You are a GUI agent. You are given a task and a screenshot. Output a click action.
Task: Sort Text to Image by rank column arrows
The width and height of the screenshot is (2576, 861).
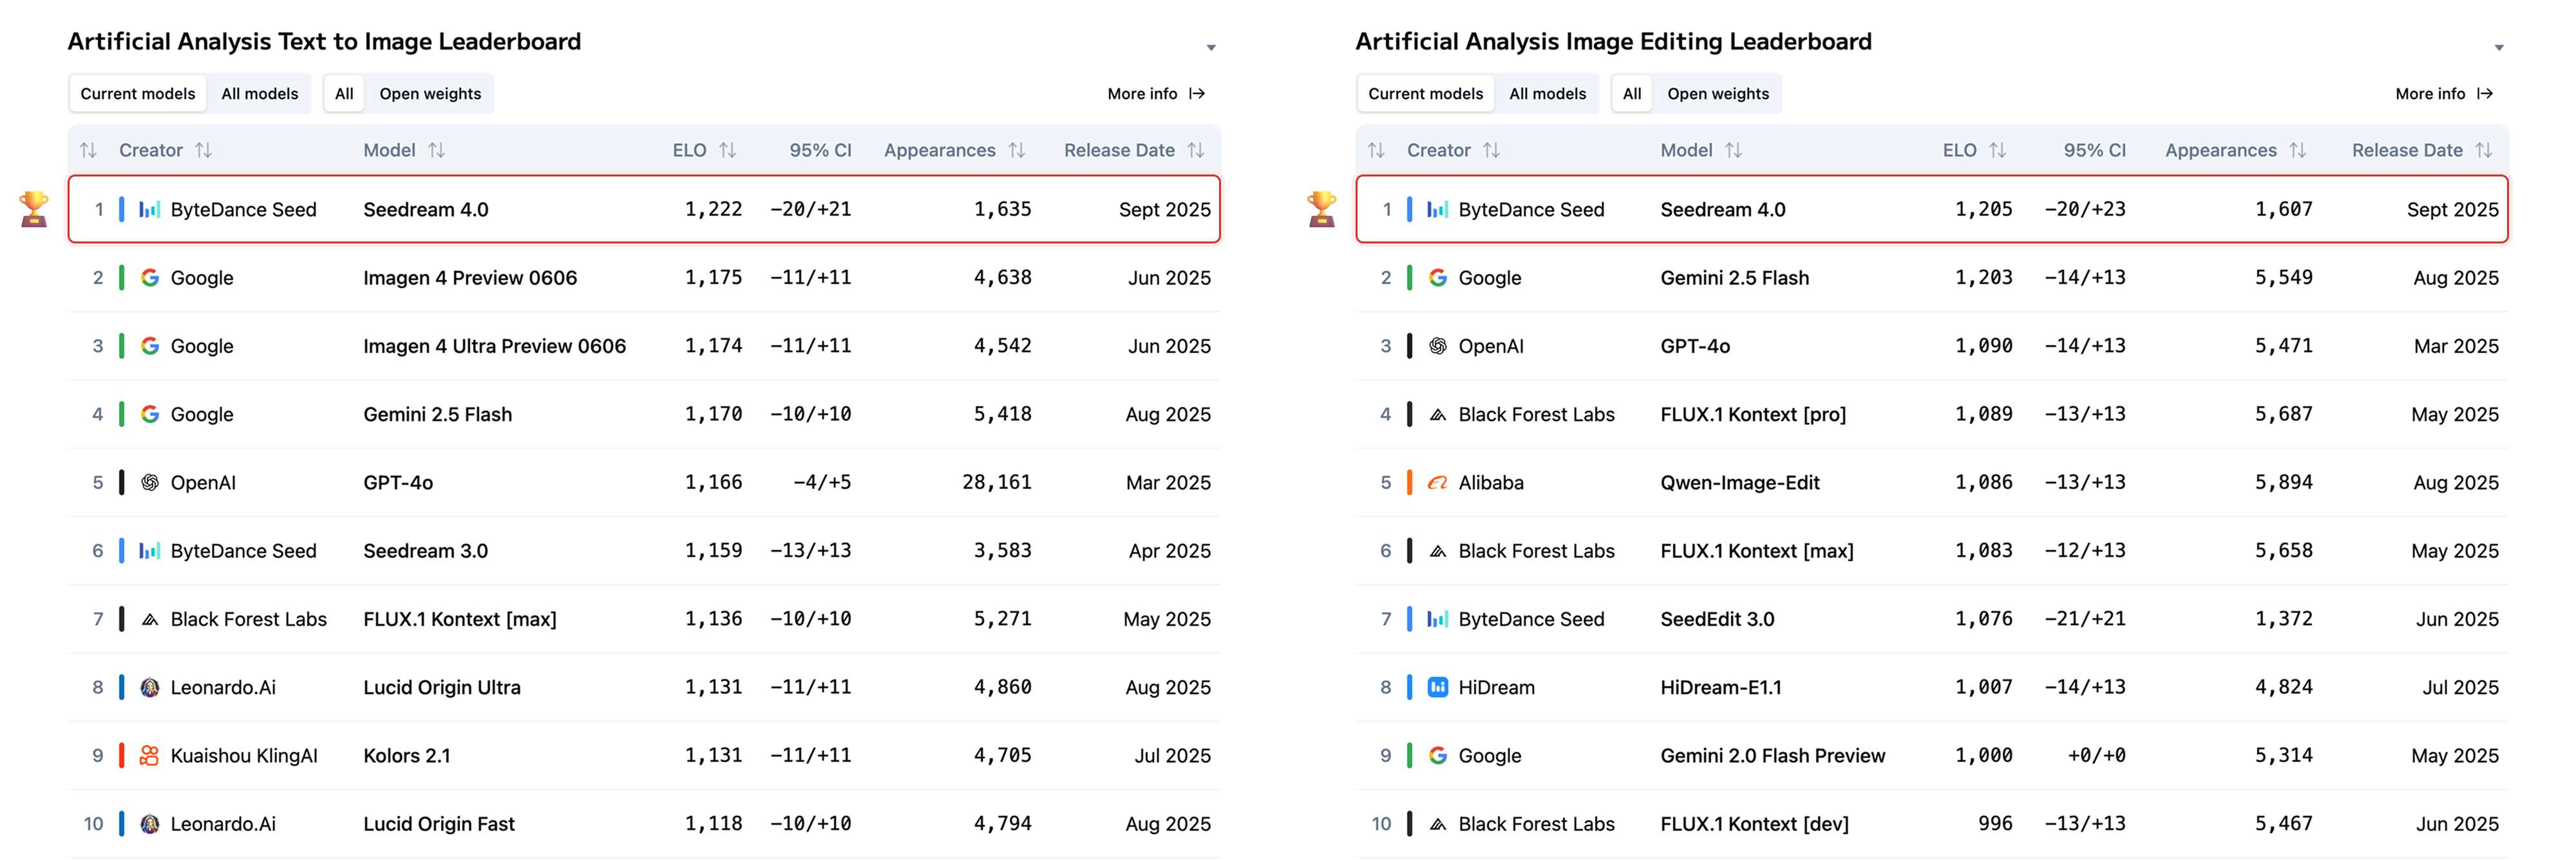click(88, 150)
